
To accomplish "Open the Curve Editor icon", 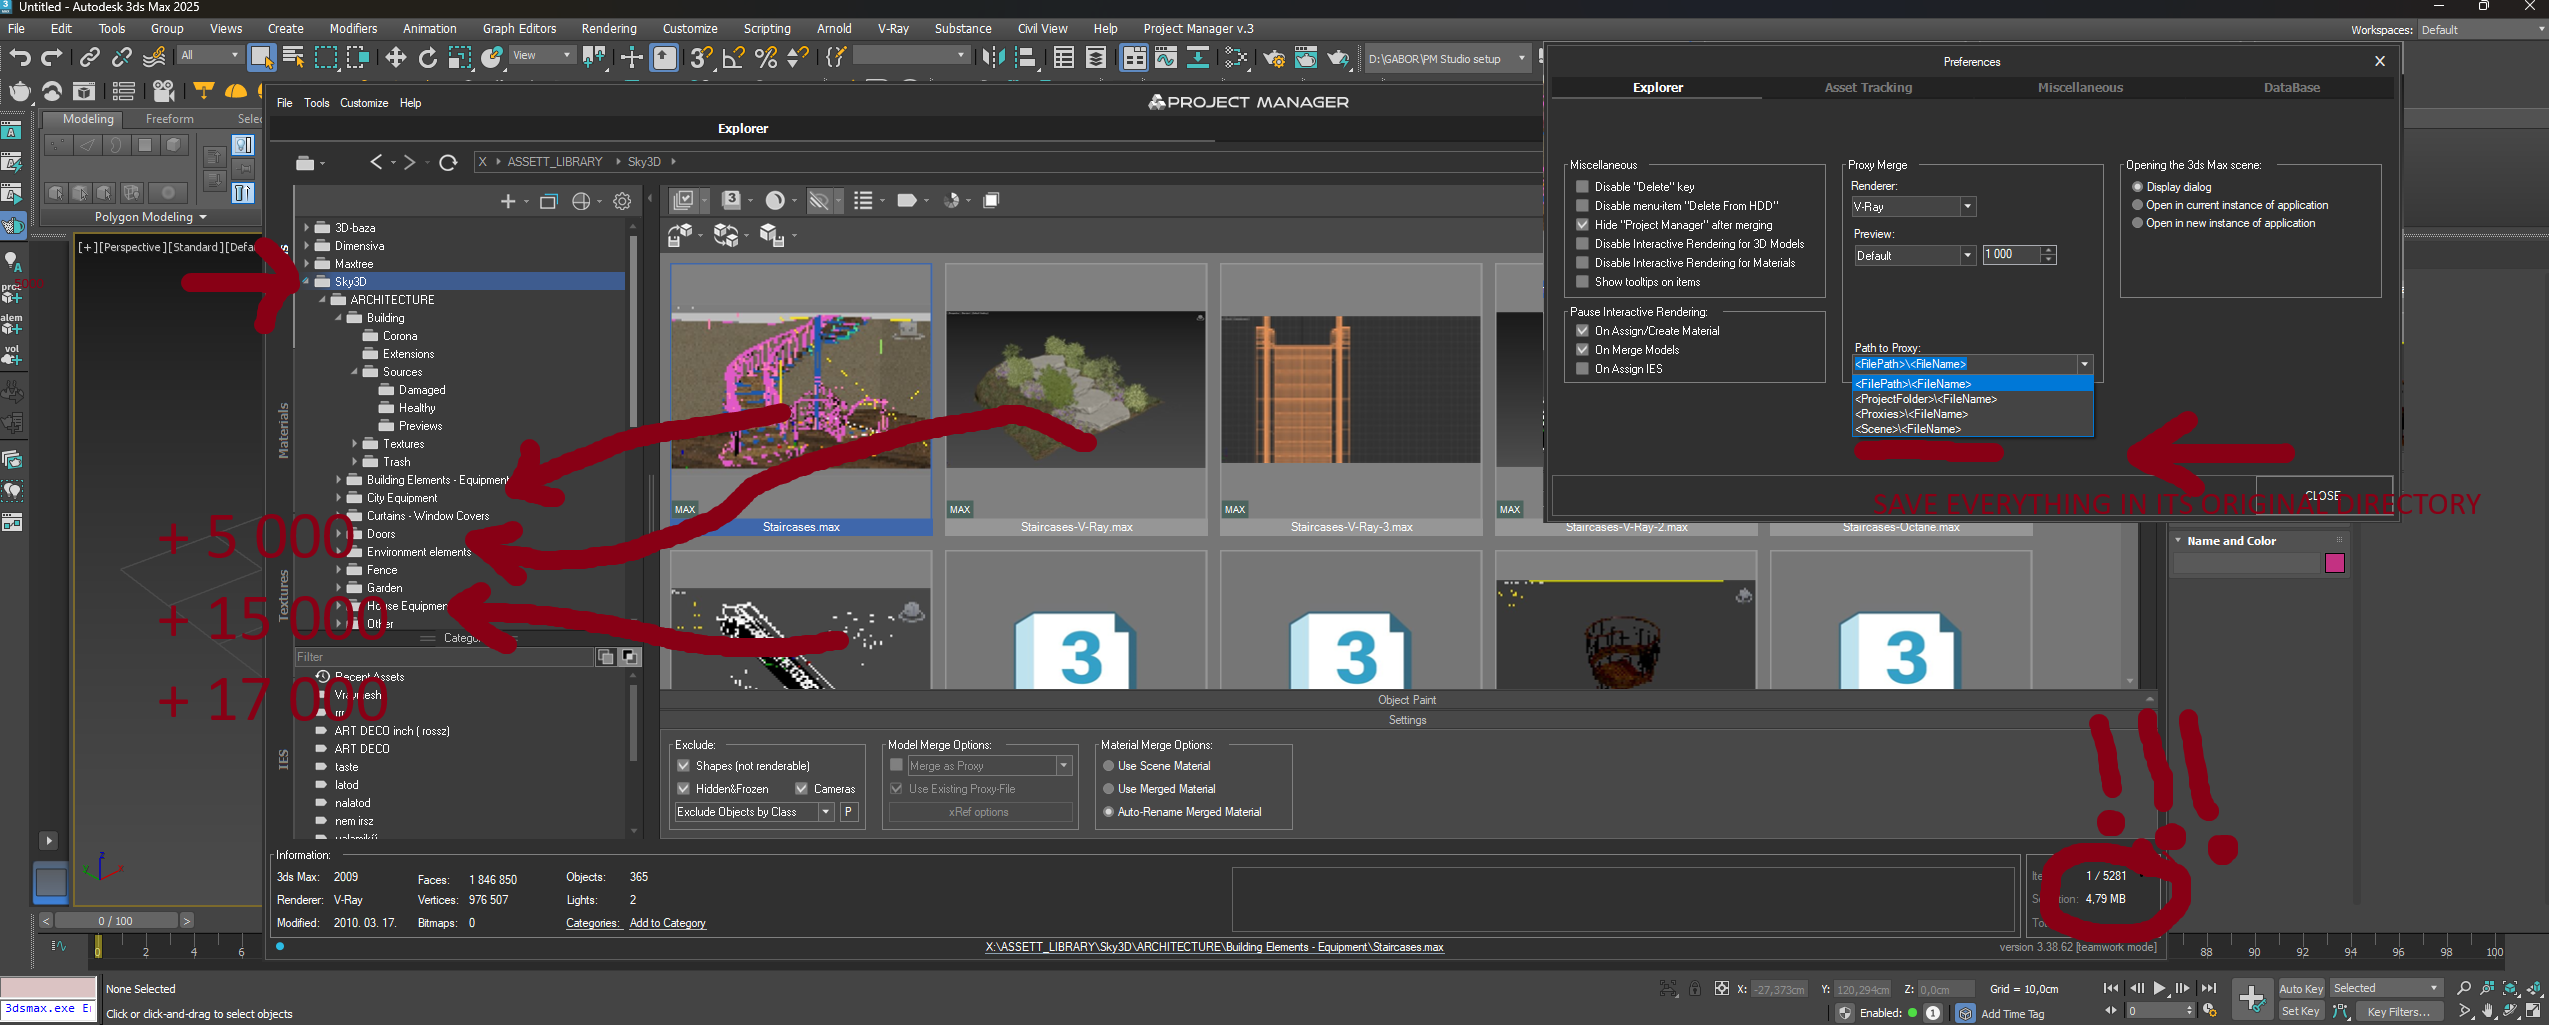I will click(x=1166, y=57).
